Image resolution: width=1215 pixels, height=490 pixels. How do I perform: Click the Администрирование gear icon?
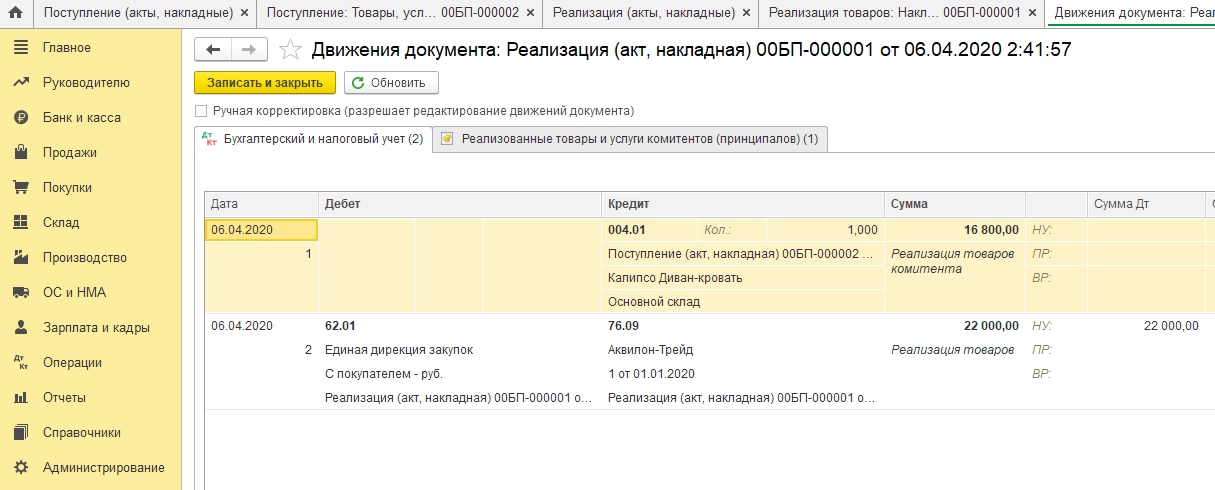(20, 467)
